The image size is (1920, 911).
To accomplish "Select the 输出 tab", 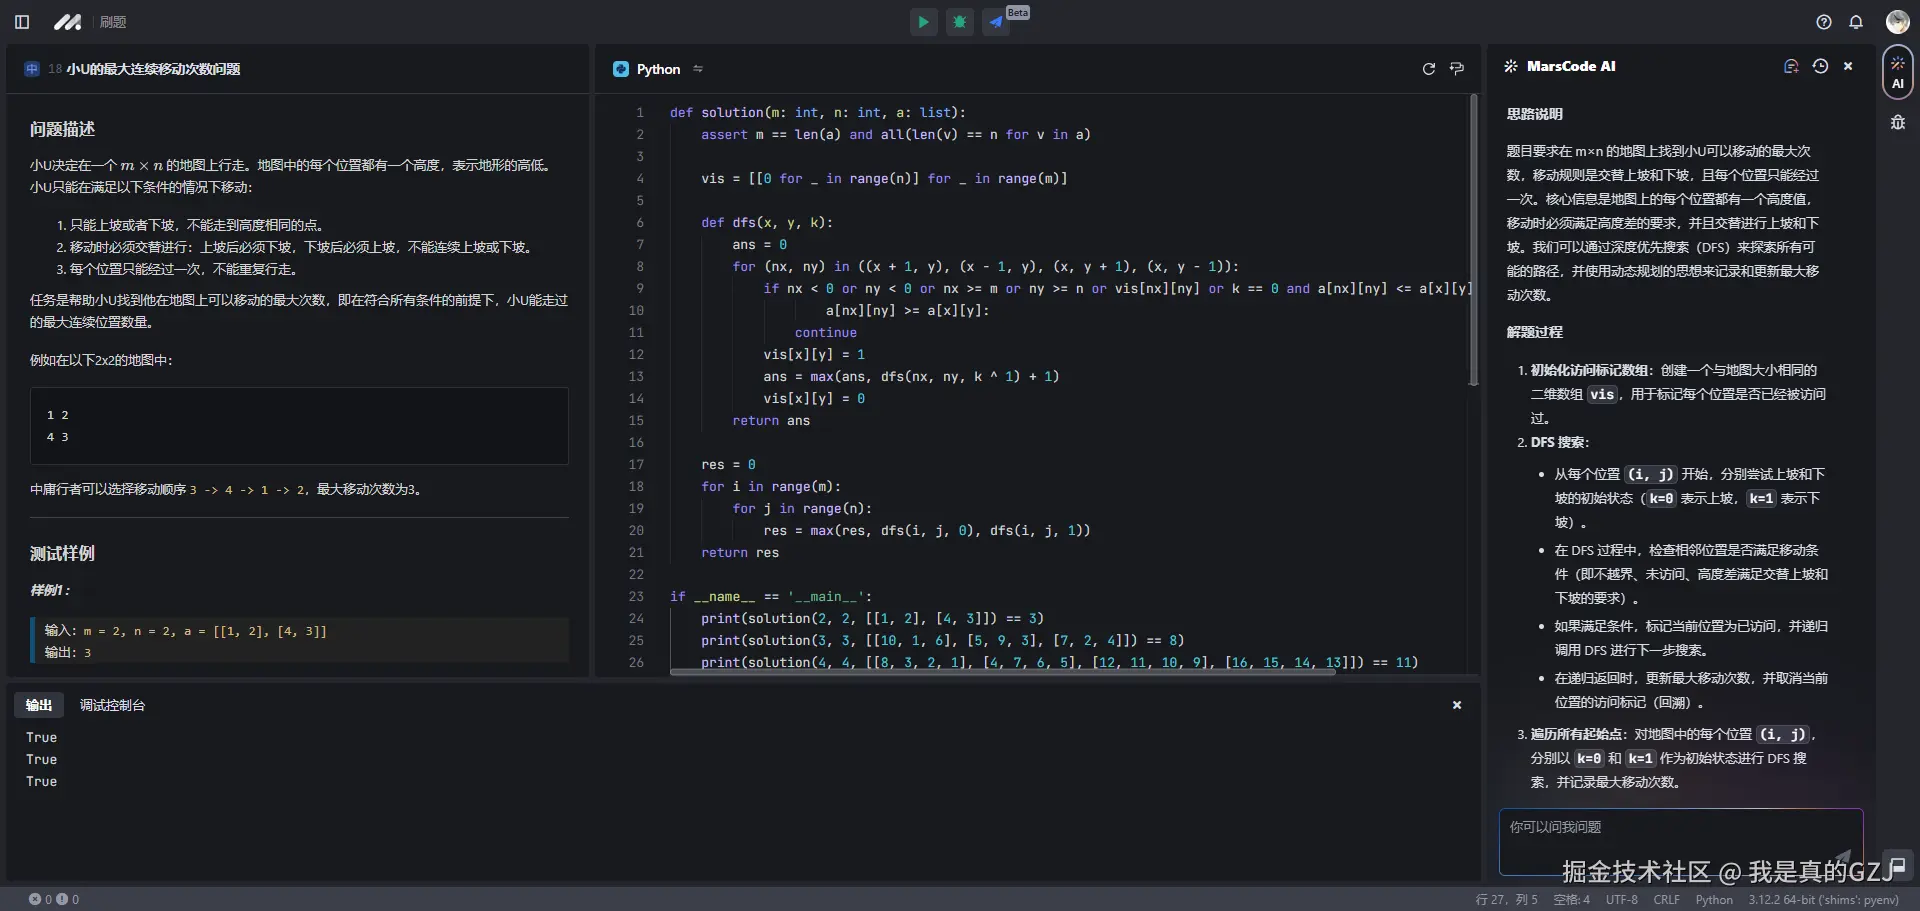I will click(x=39, y=705).
